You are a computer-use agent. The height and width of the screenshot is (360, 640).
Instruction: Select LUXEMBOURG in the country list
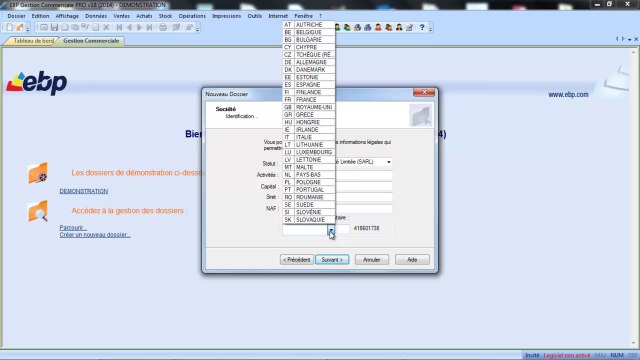[309, 152]
